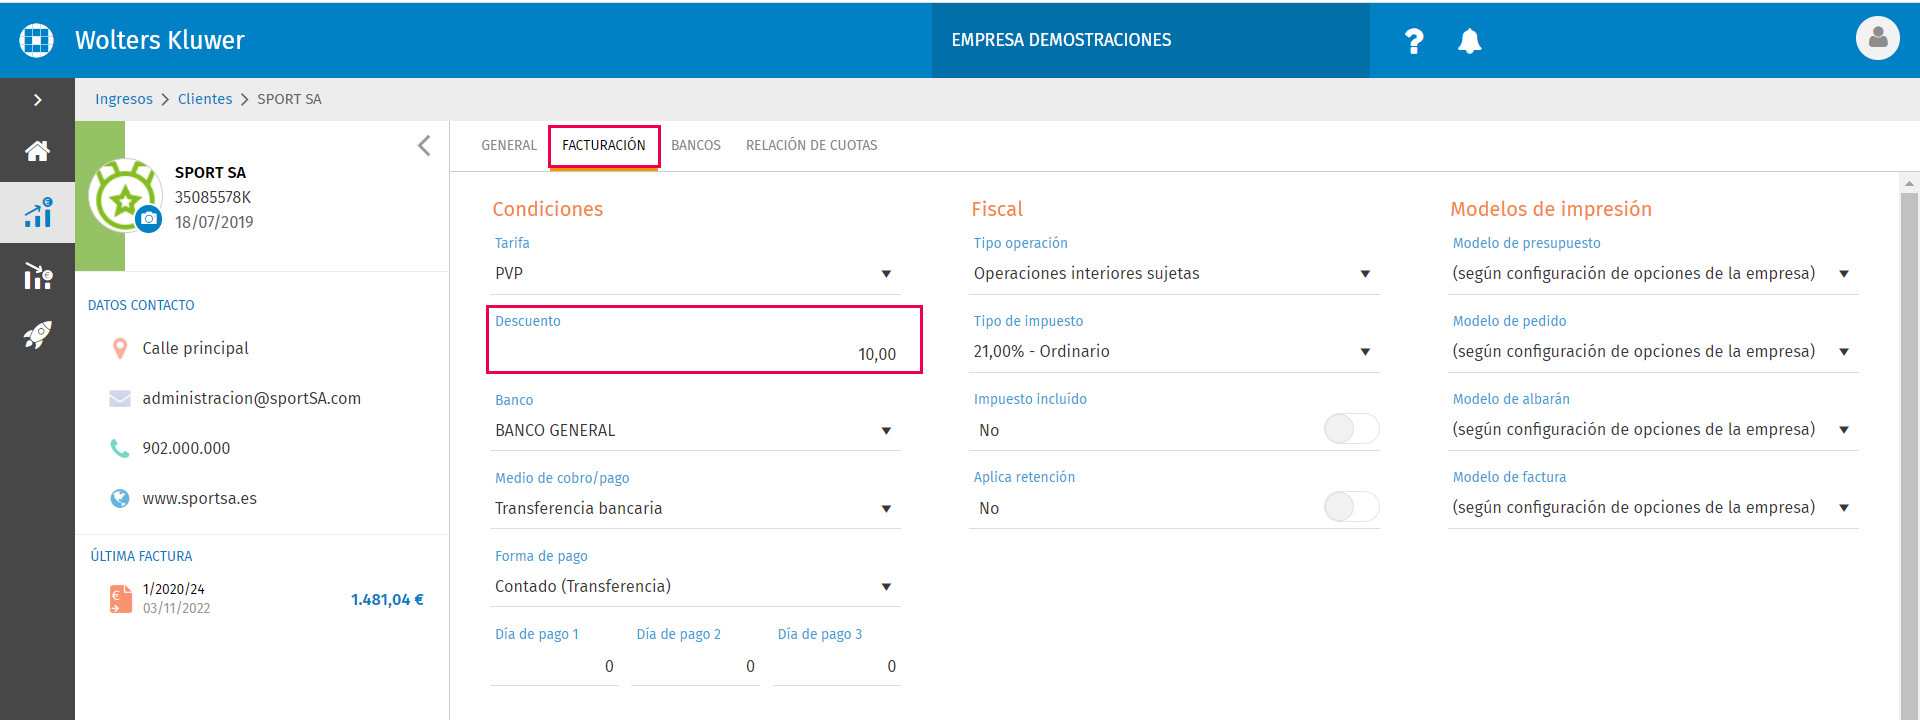The width and height of the screenshot is (1920, 720).
Task: Open the Modelo de albarán dropdown
Action: pyautogui.click(x=1653, y=430)
